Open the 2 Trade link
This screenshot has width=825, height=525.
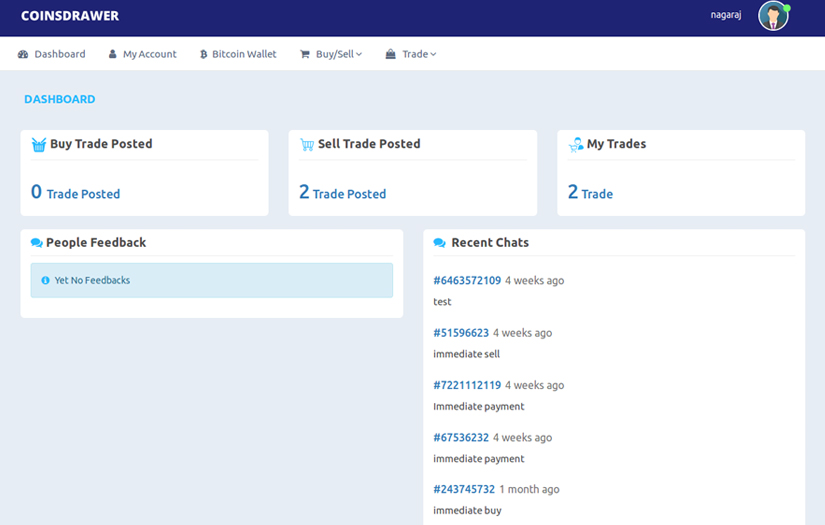click(x=590, y=193)
